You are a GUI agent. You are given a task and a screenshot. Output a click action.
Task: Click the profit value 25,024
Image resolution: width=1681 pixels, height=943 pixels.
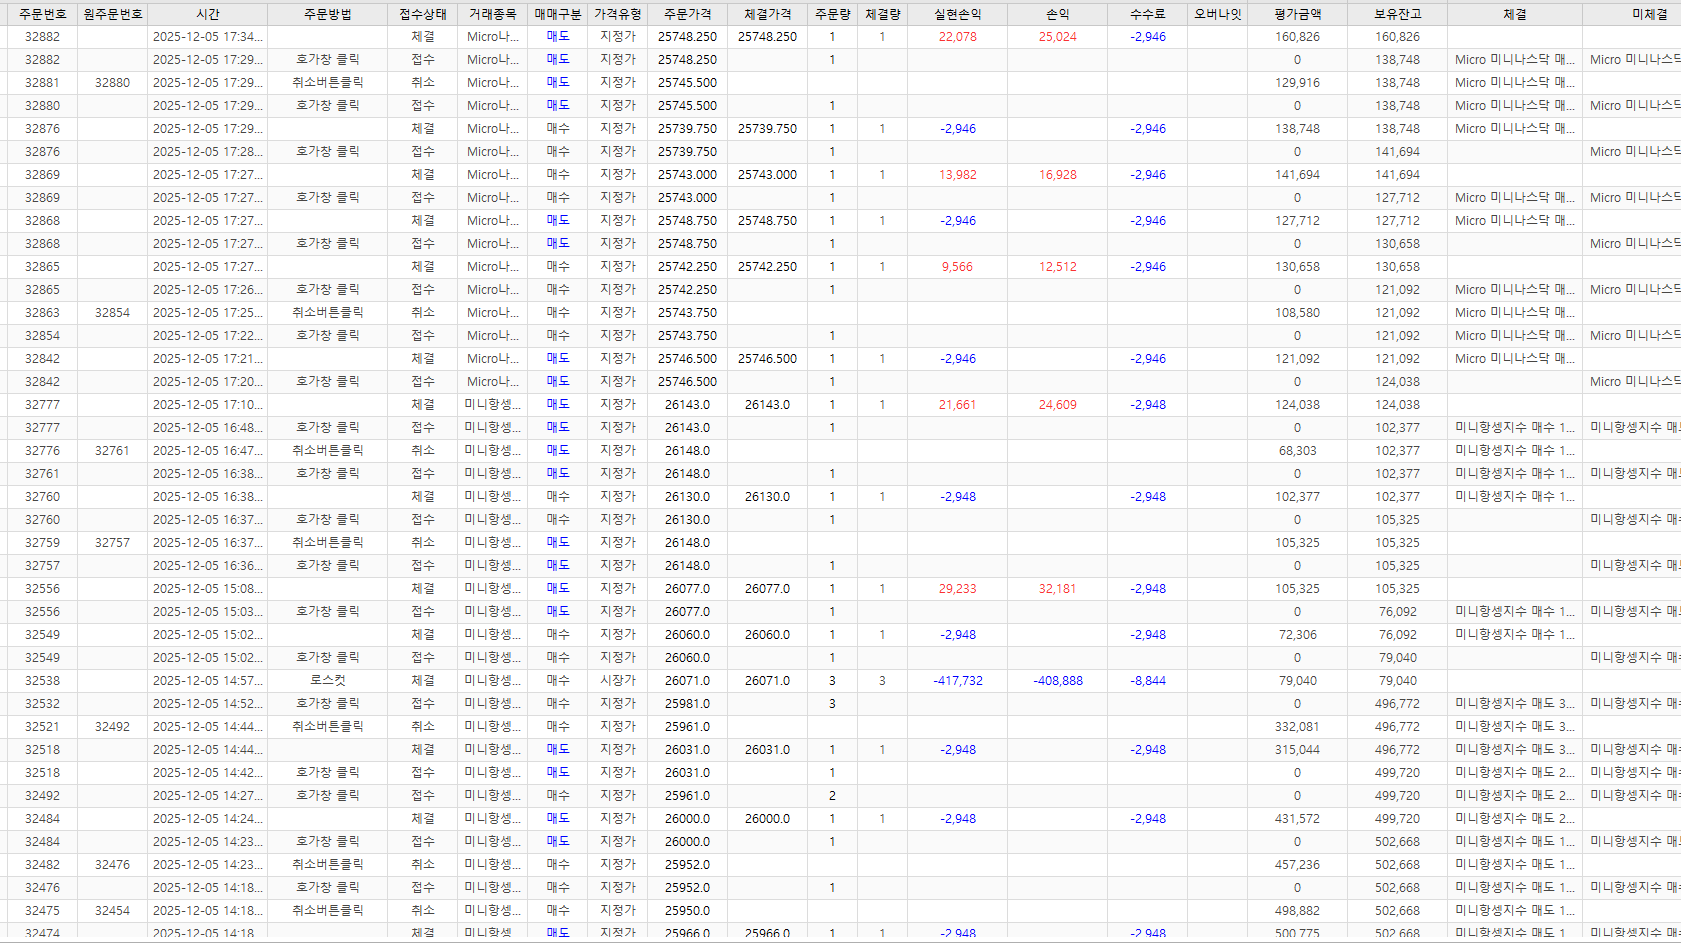coord(1057,37)
